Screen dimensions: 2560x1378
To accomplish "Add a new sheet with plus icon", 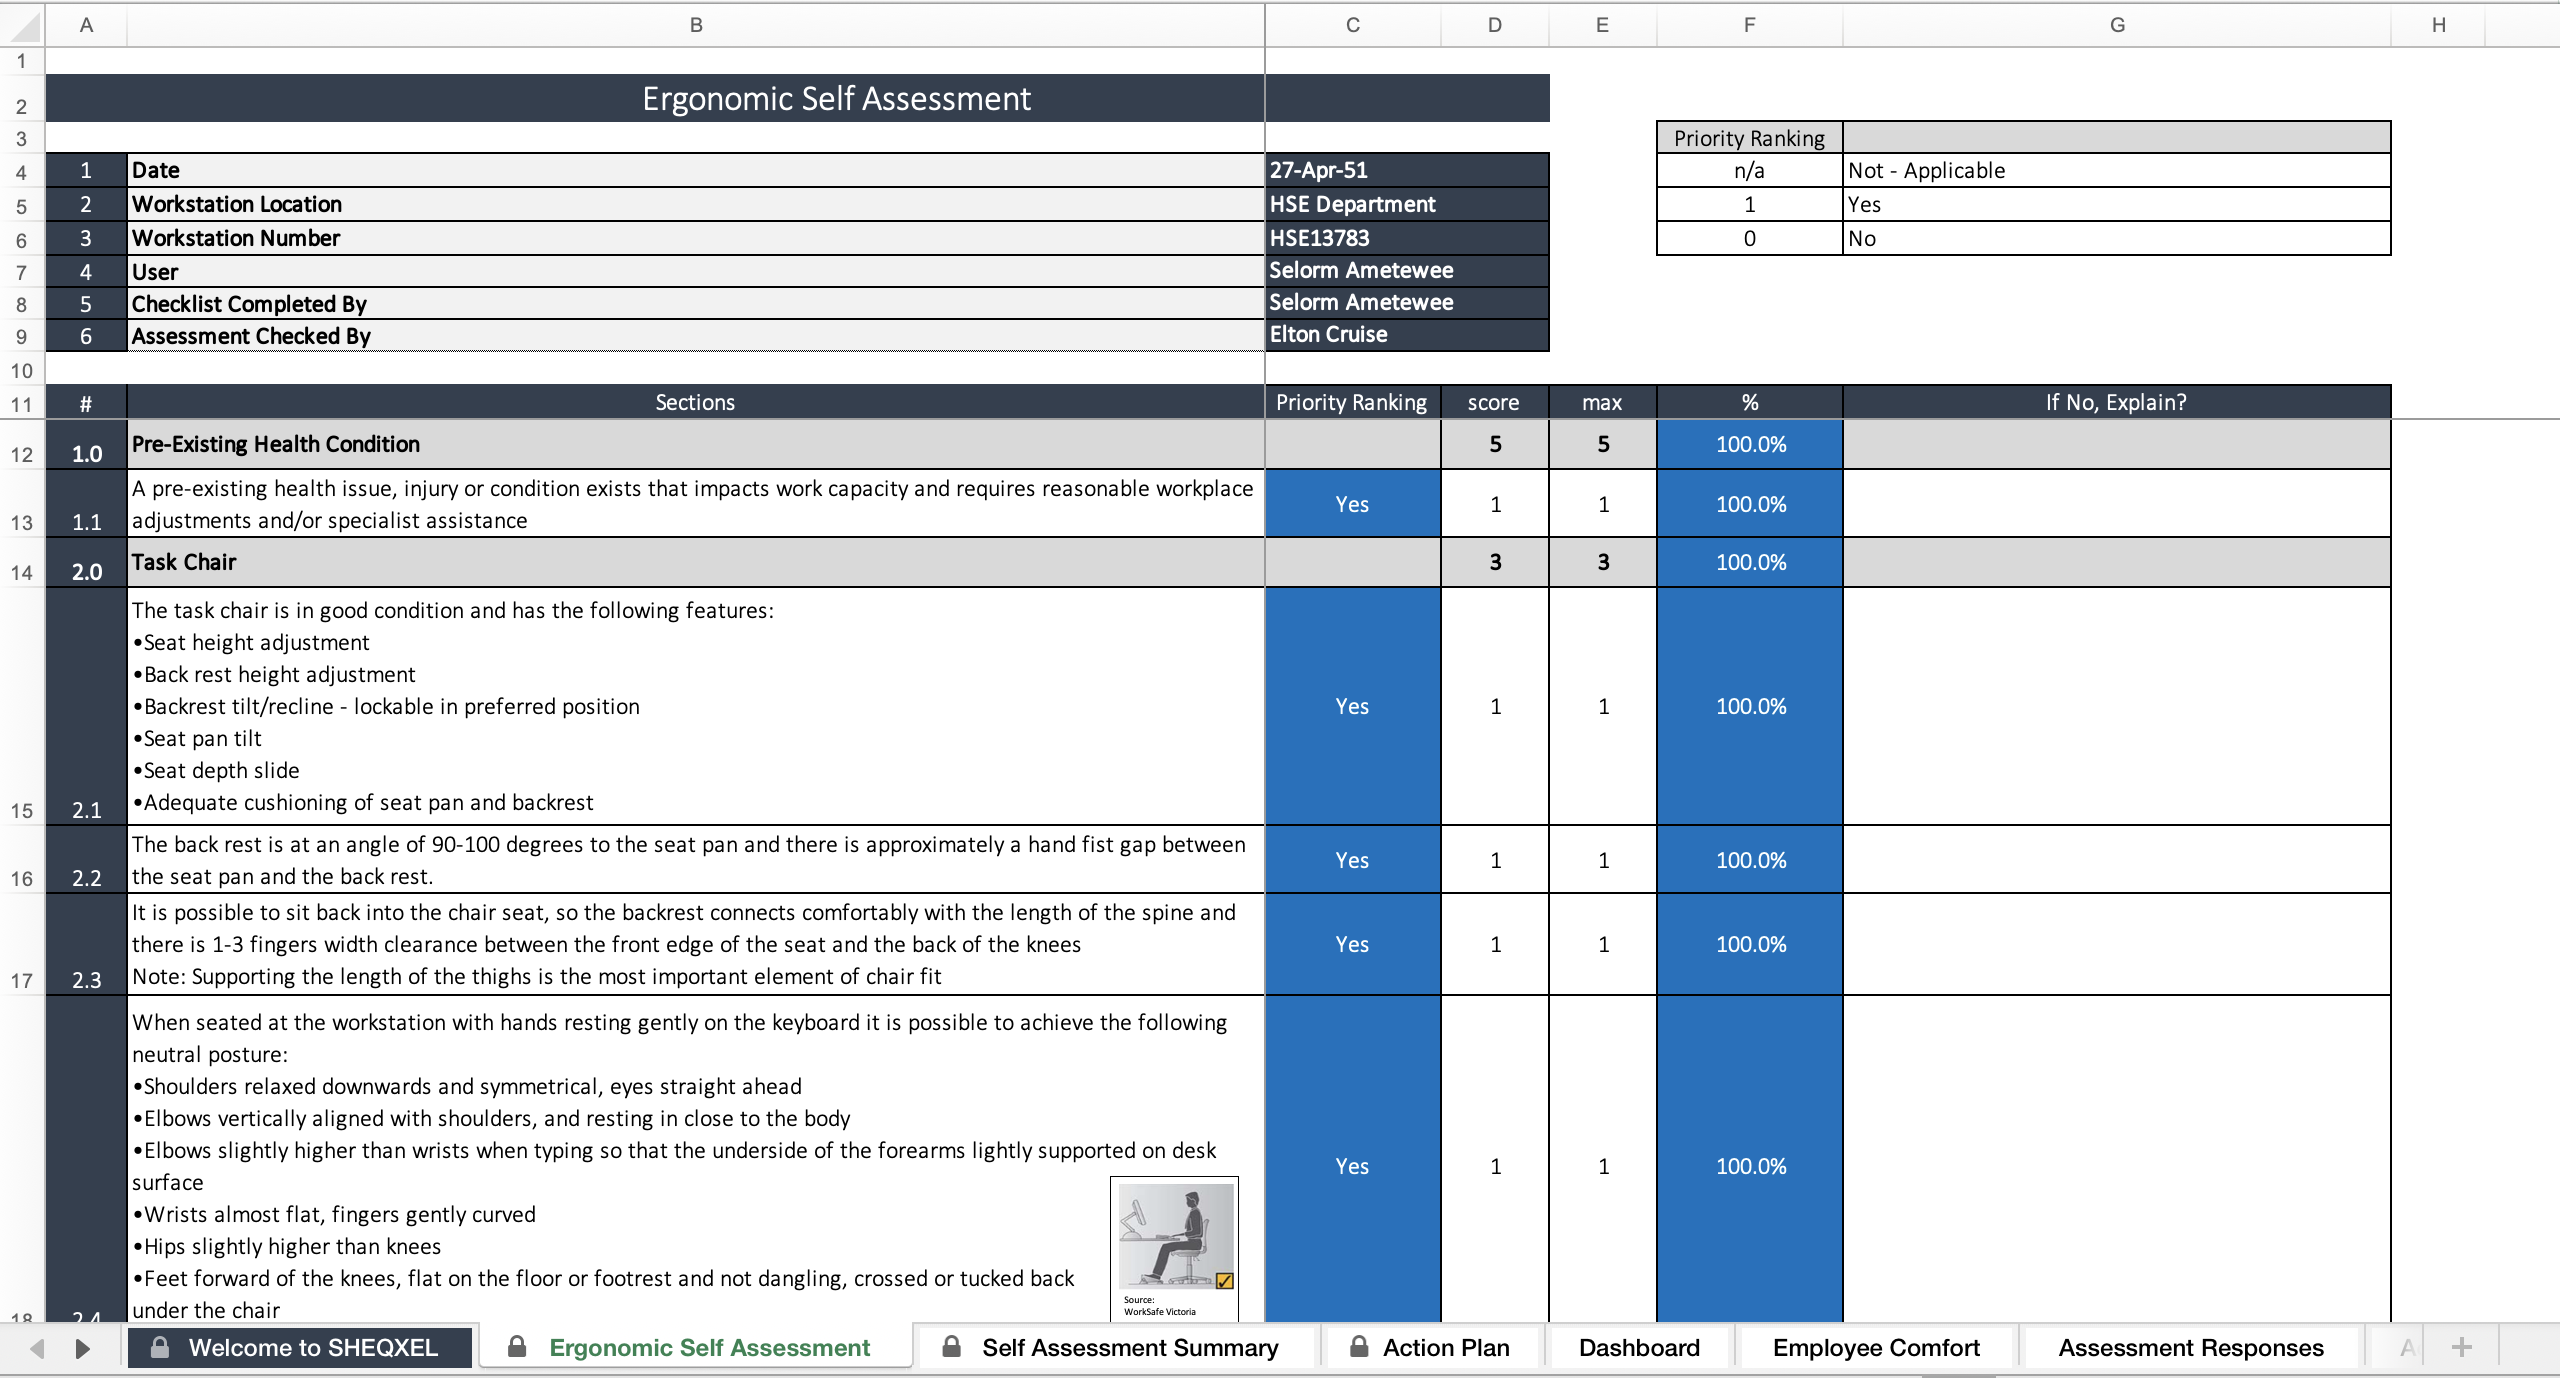I will pyautogui.click(x=2462, y=1347).
